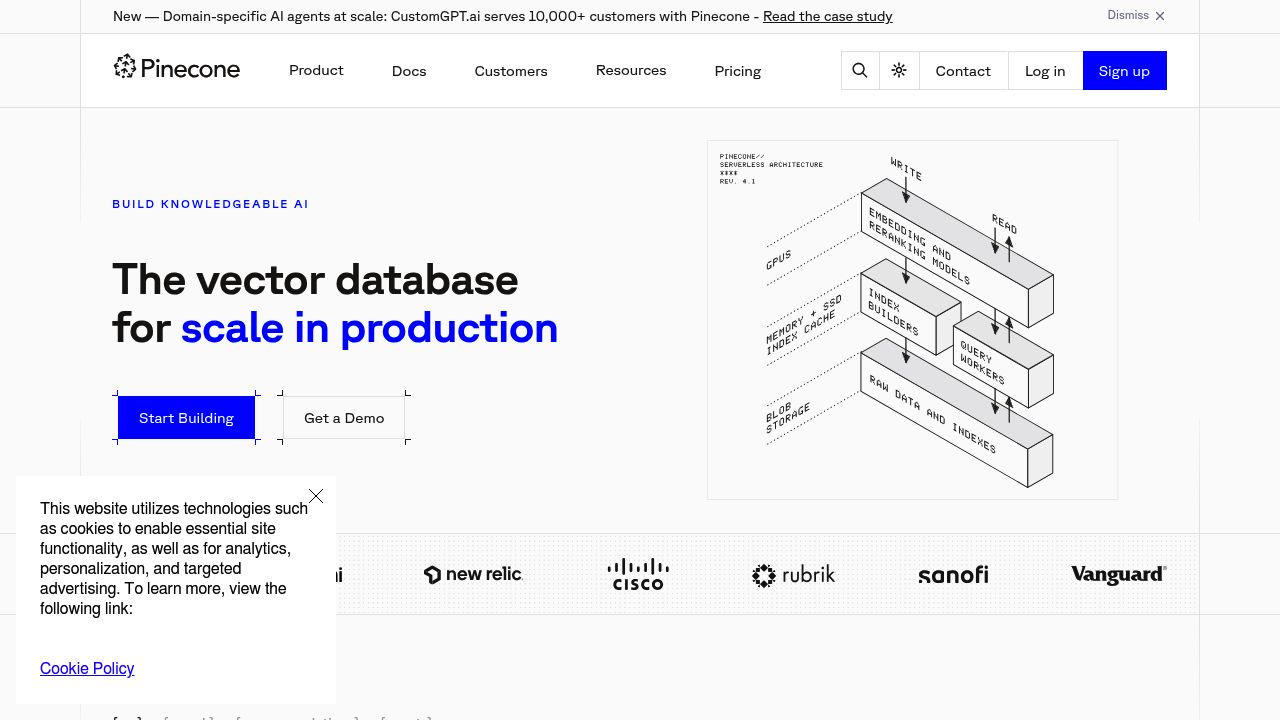1280x720 pixels.
Task: Open the Cookie Policy link
Action: click(87, 668)
